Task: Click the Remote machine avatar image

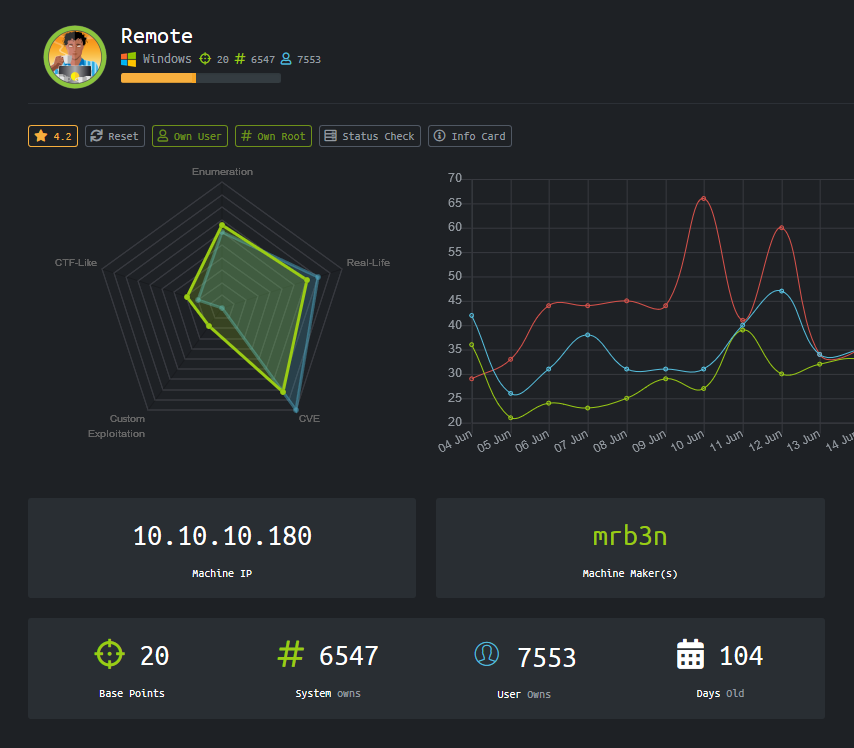Action: point(75,57)
